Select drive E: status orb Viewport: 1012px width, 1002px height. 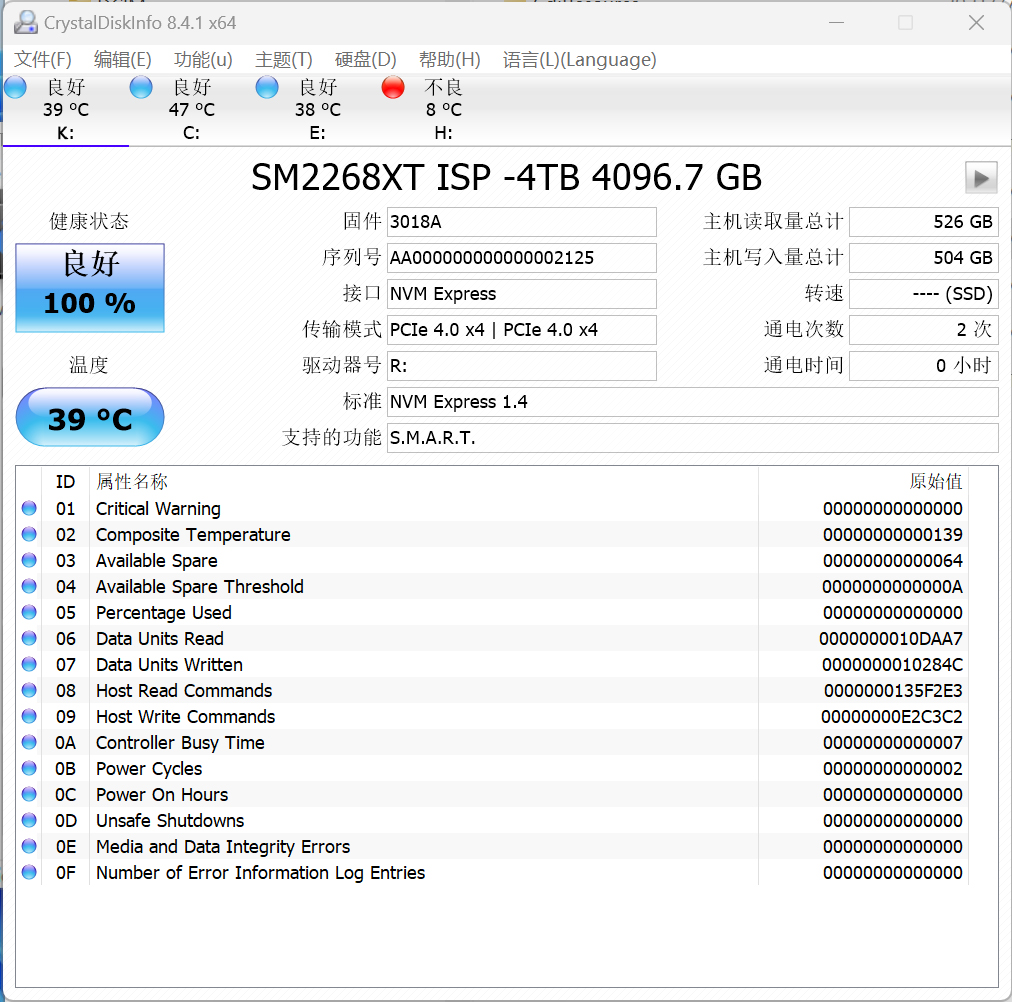[267, 88]
